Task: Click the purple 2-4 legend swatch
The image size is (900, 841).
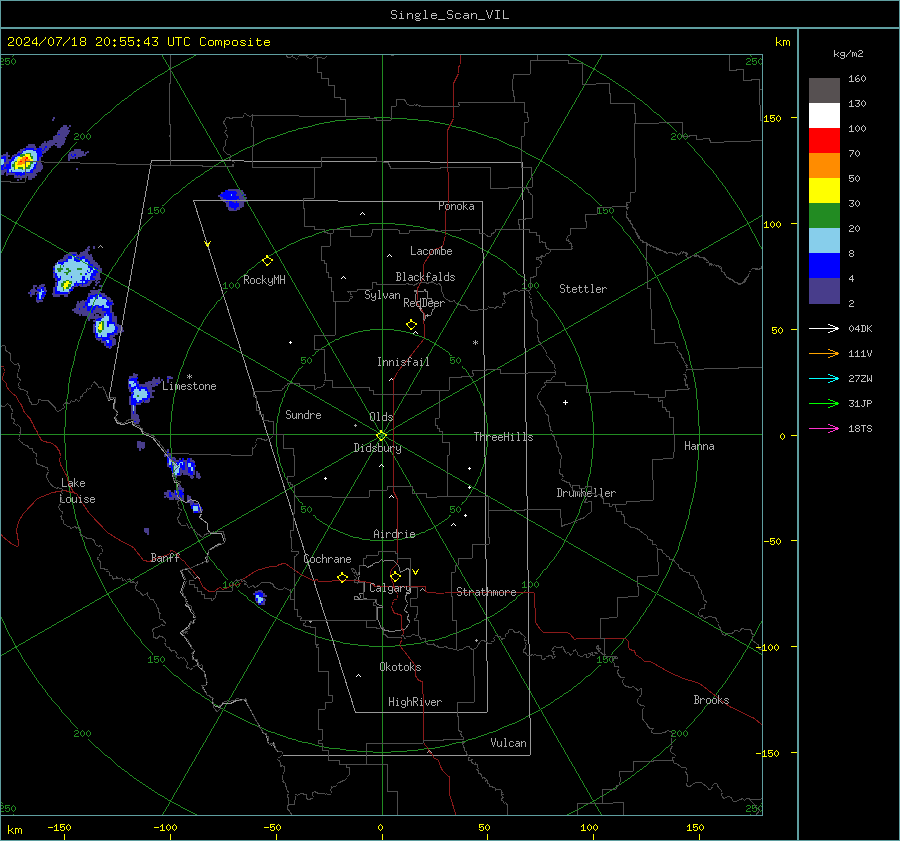Action: pos(824,290)
